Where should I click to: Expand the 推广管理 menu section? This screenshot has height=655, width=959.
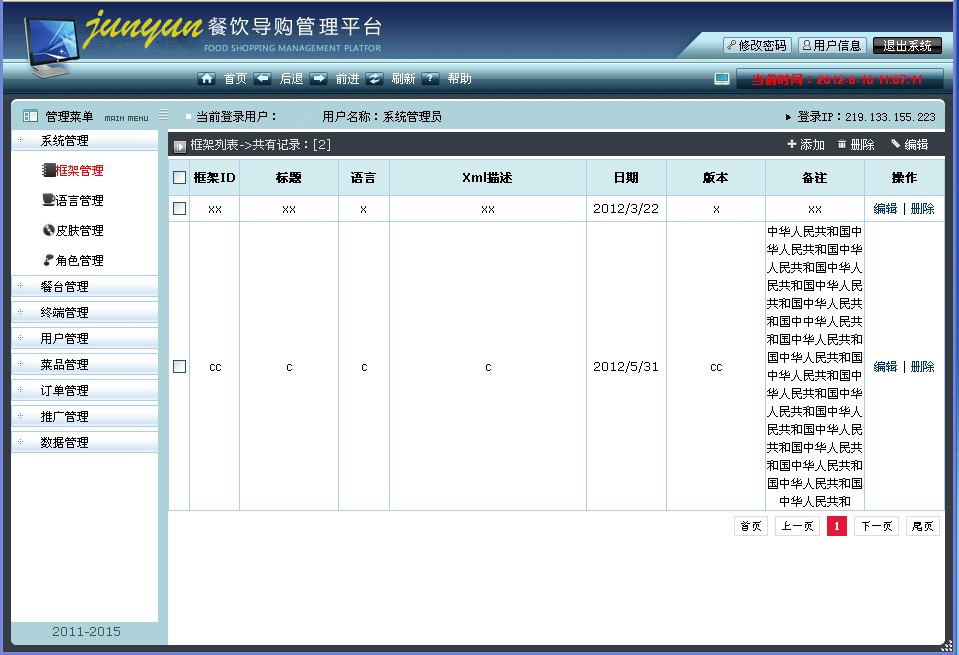(x=84, y=416)
